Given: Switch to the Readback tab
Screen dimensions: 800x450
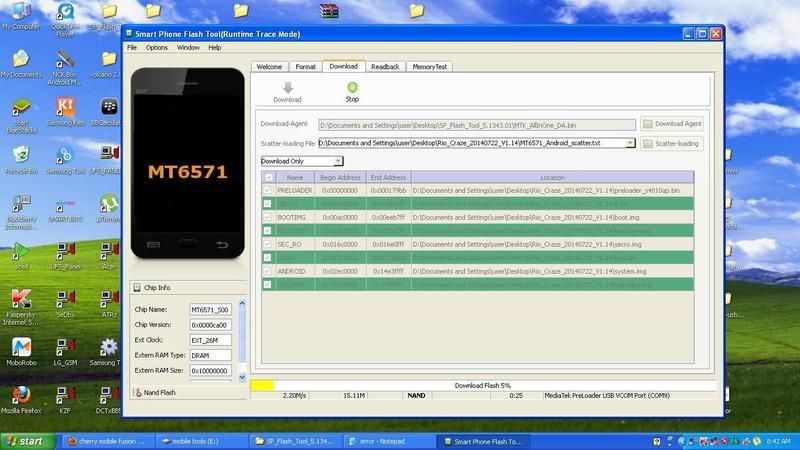Looking at the screenshot, I should [x=385, y=67].
